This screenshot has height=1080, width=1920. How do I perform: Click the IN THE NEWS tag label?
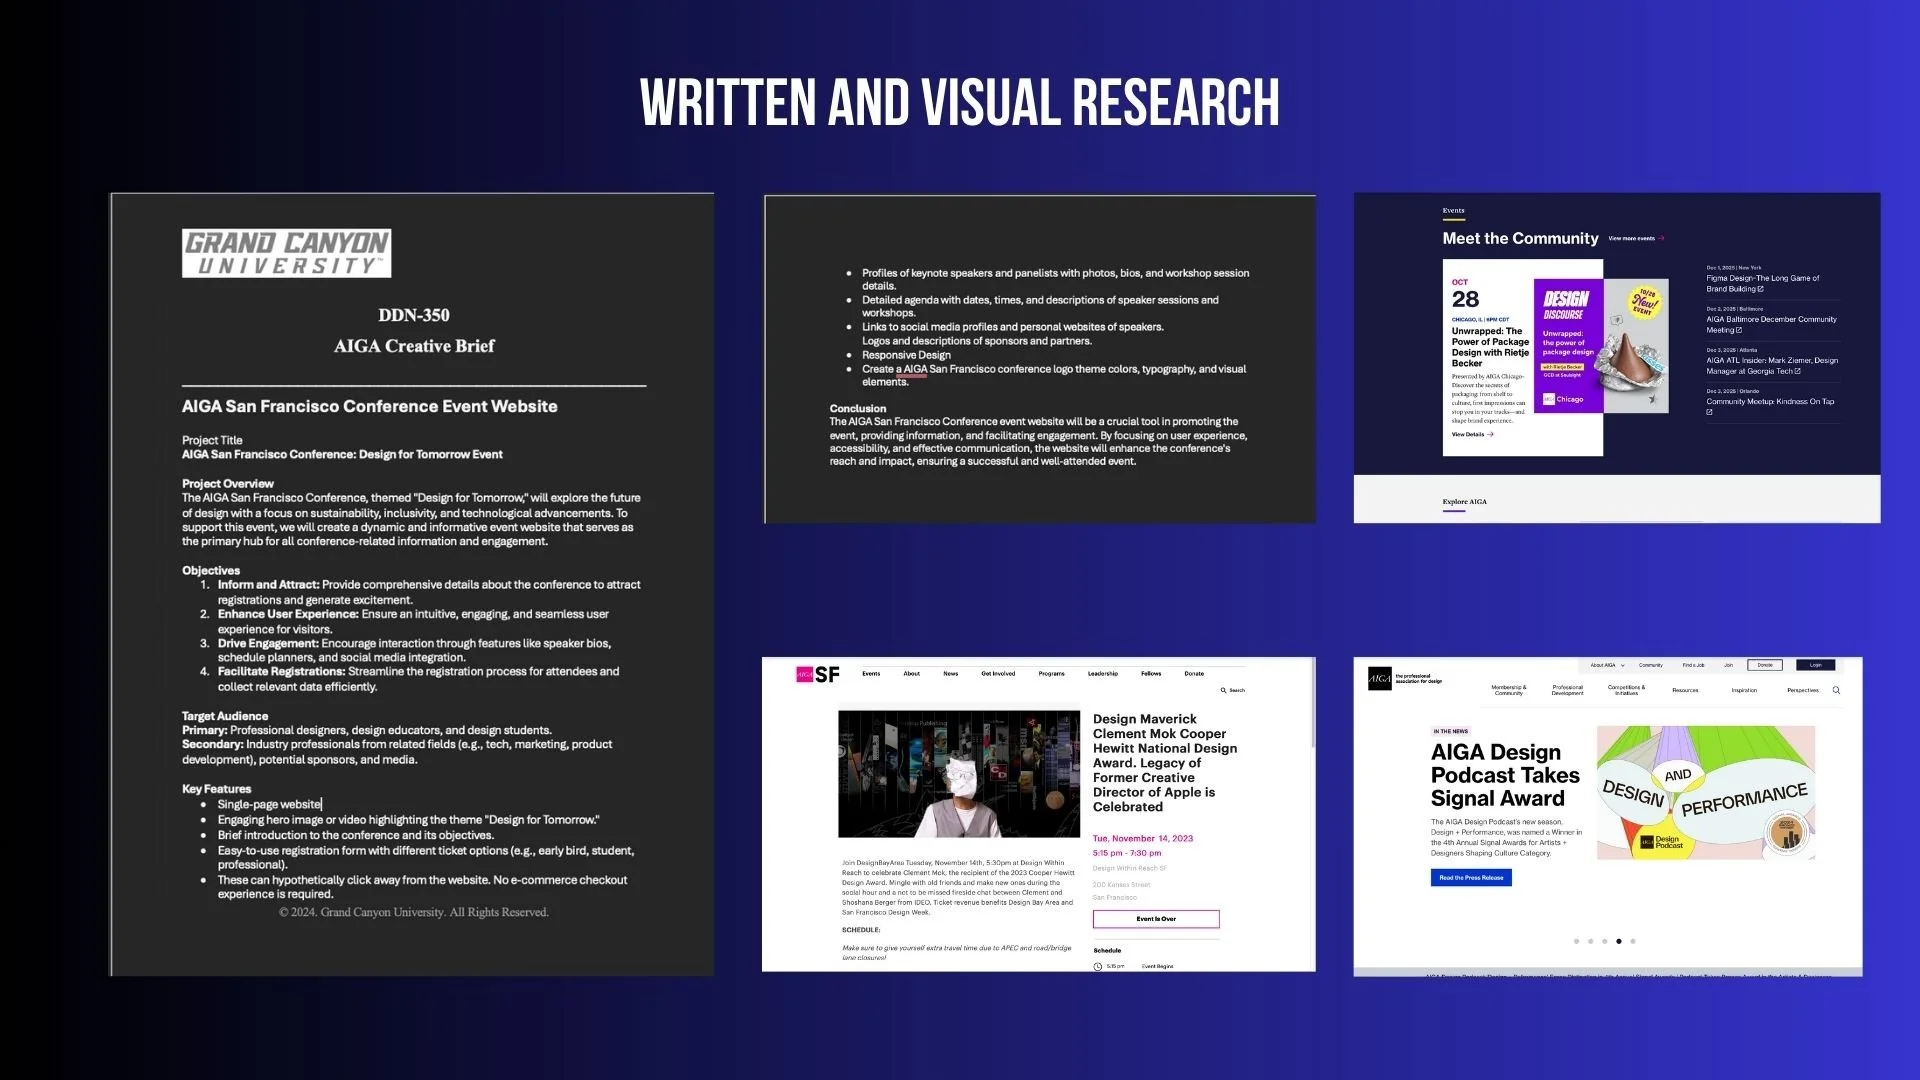[1450, 731]
